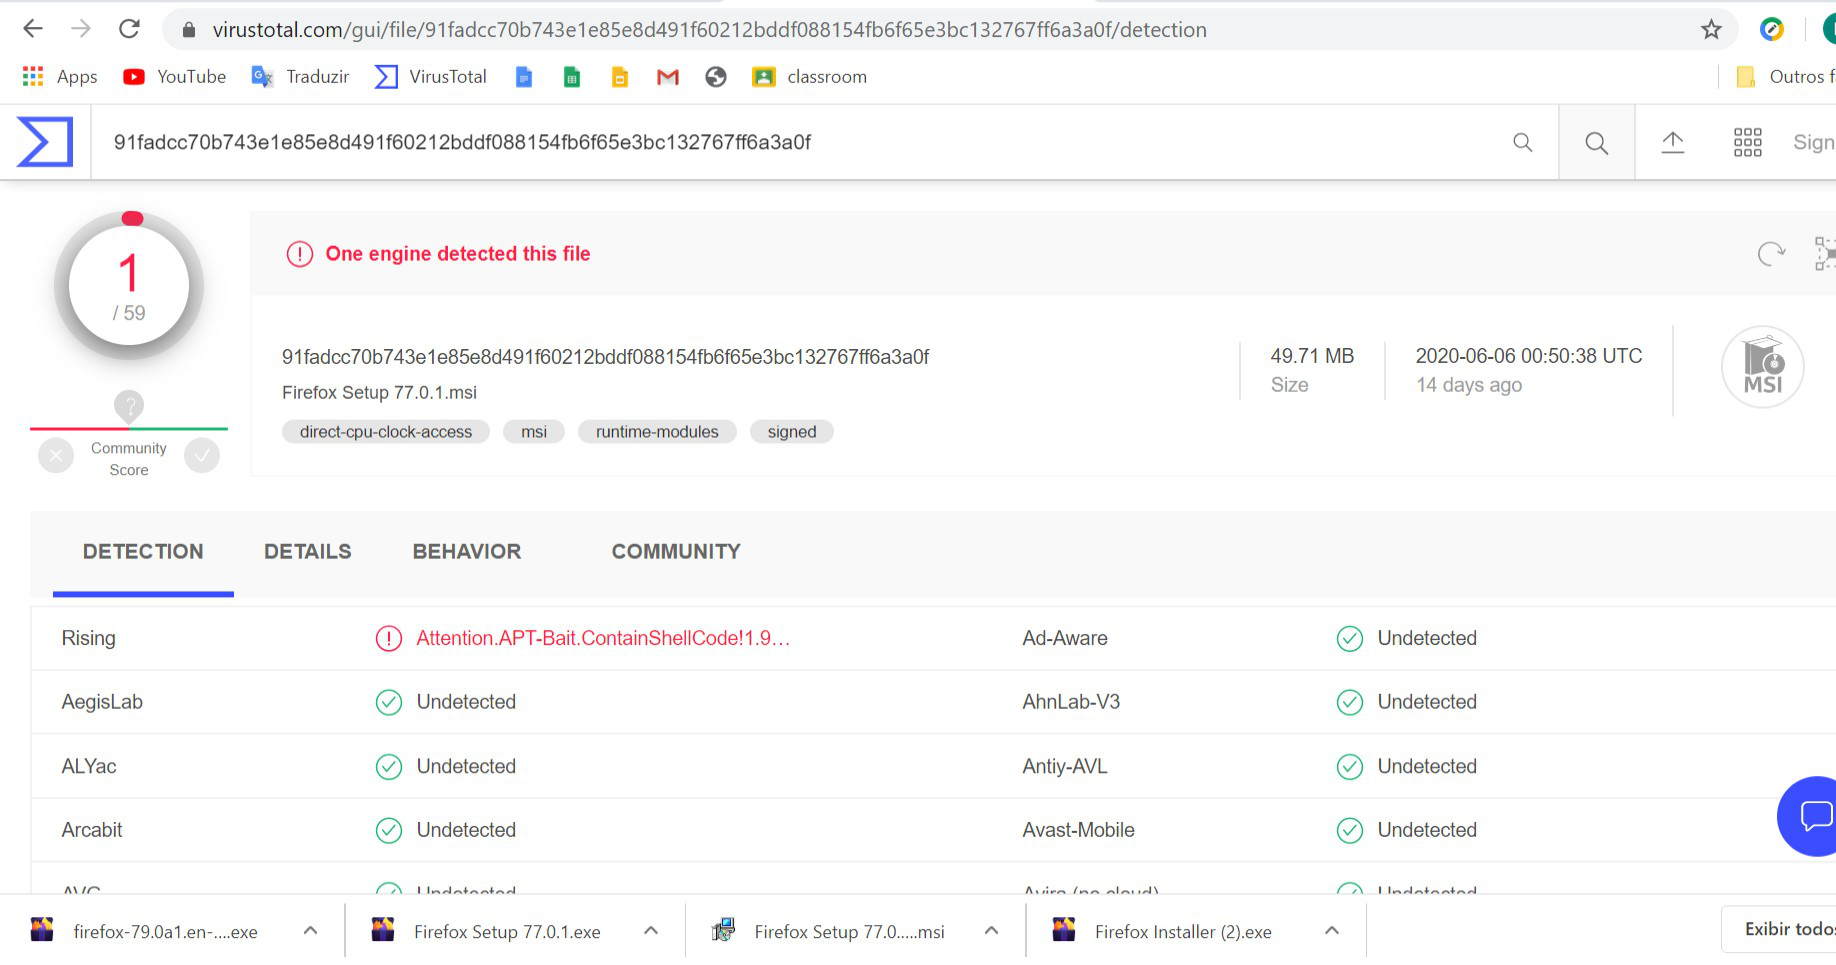This screenshot has width=1836, height=965.
Task: Expand options for Firefox Setup 77.0.1.exe
Action: pyautogui.click(x=651, y=931)
